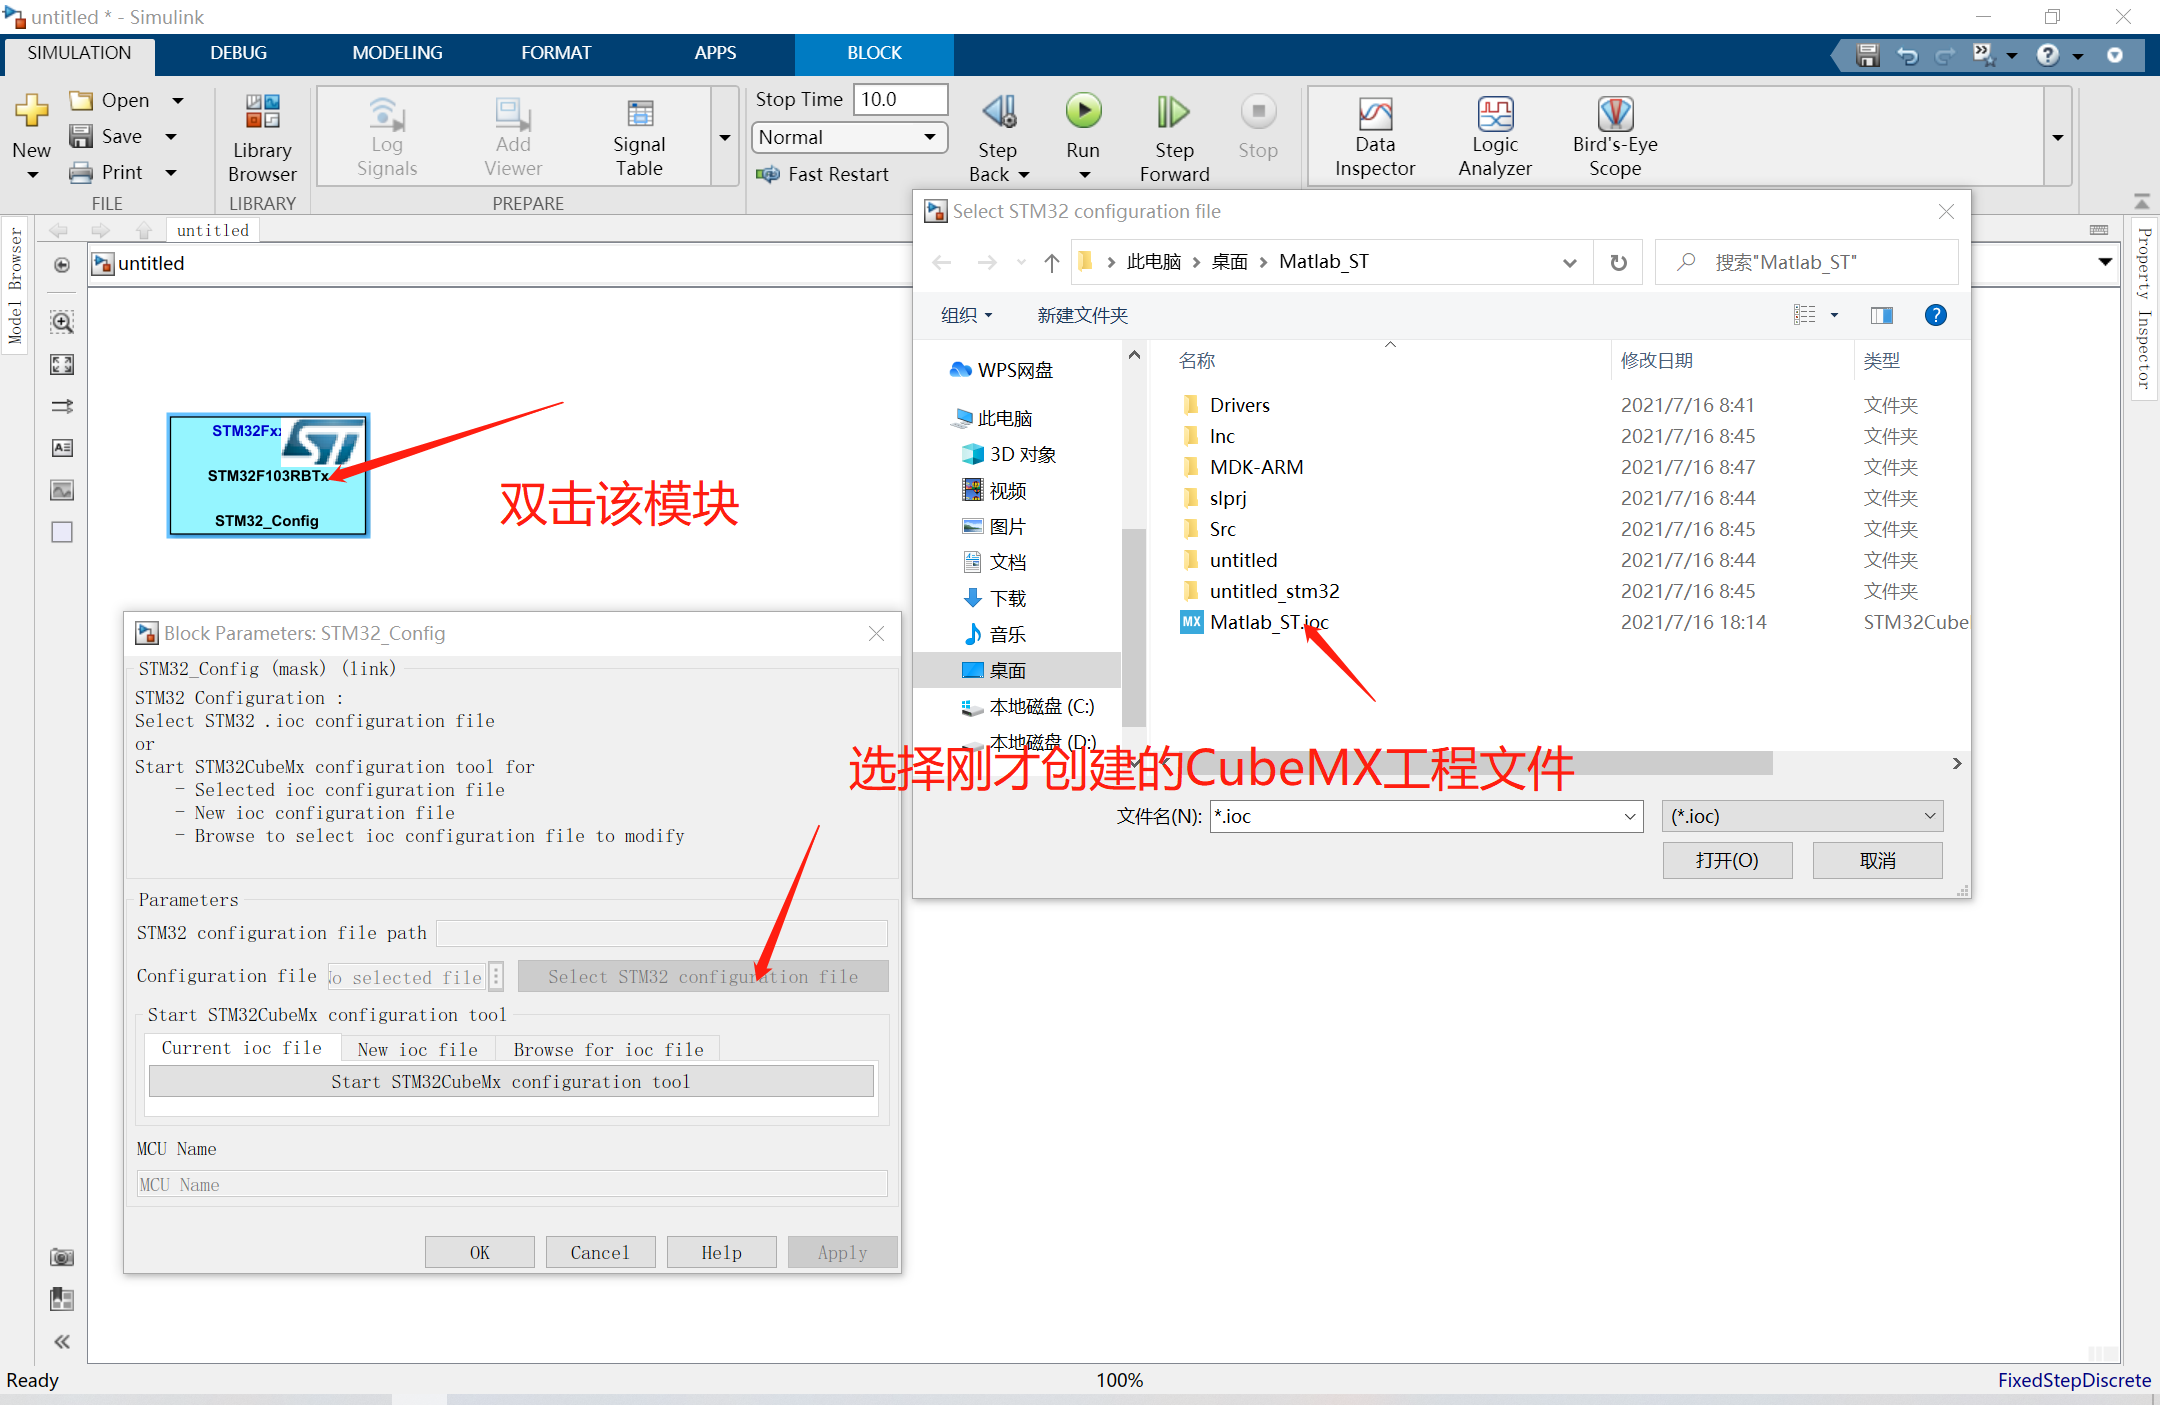Click the Annotation text palette icon
This screenshot has height=1405, width=2160.
(62, 448)
